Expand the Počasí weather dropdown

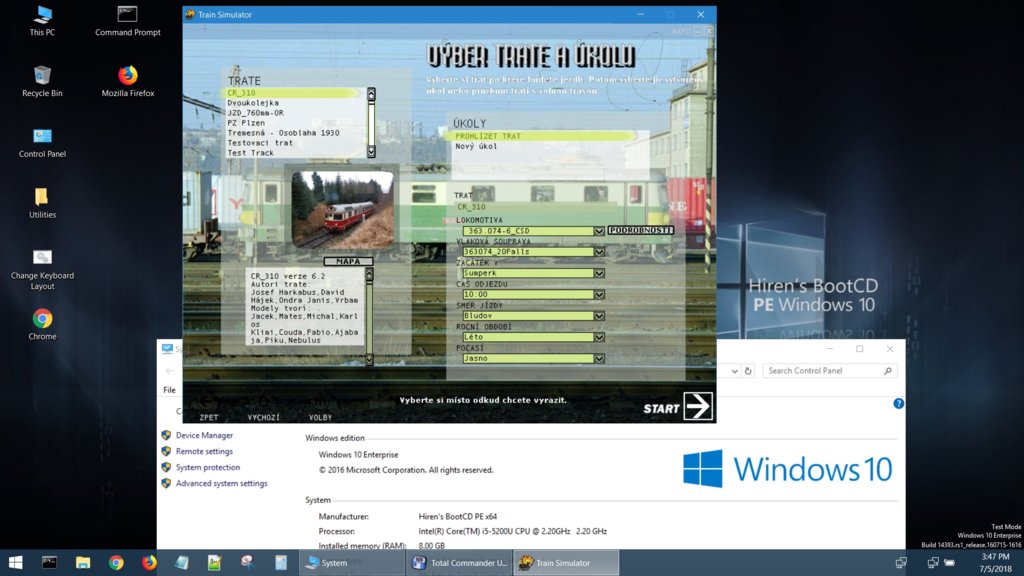599,358
